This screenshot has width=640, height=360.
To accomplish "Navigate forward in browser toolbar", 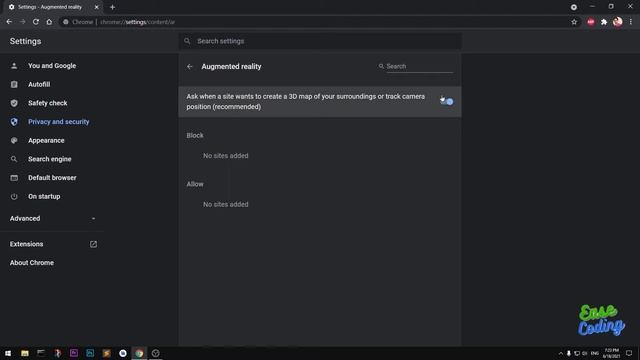I will (22, 22).
